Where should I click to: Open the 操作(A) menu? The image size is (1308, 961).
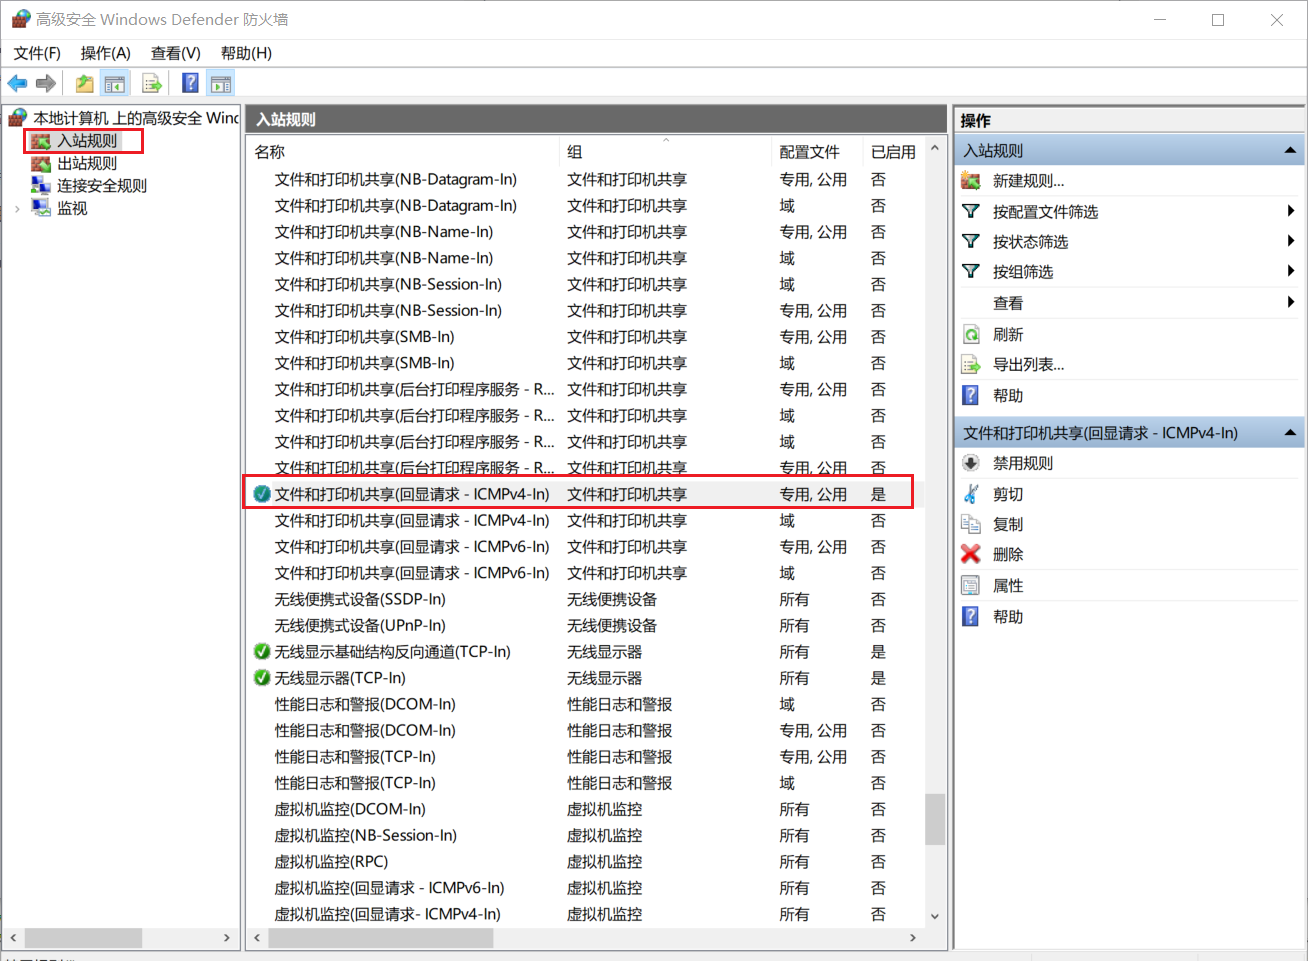click(x=106, y=53)
